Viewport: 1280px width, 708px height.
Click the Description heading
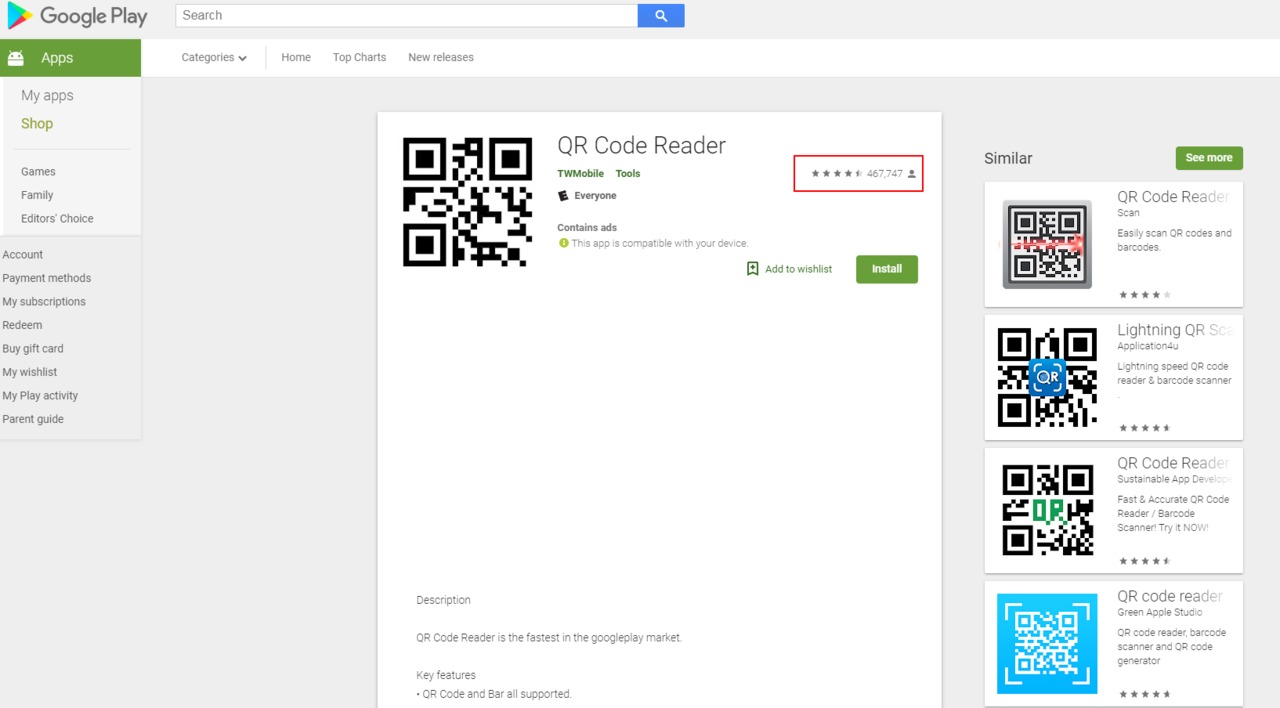pyautogui.click(x=443, y=600)
